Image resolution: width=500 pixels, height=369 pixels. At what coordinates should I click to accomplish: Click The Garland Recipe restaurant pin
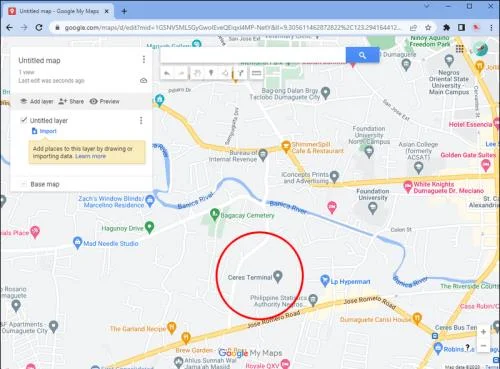tap(171, 328)
